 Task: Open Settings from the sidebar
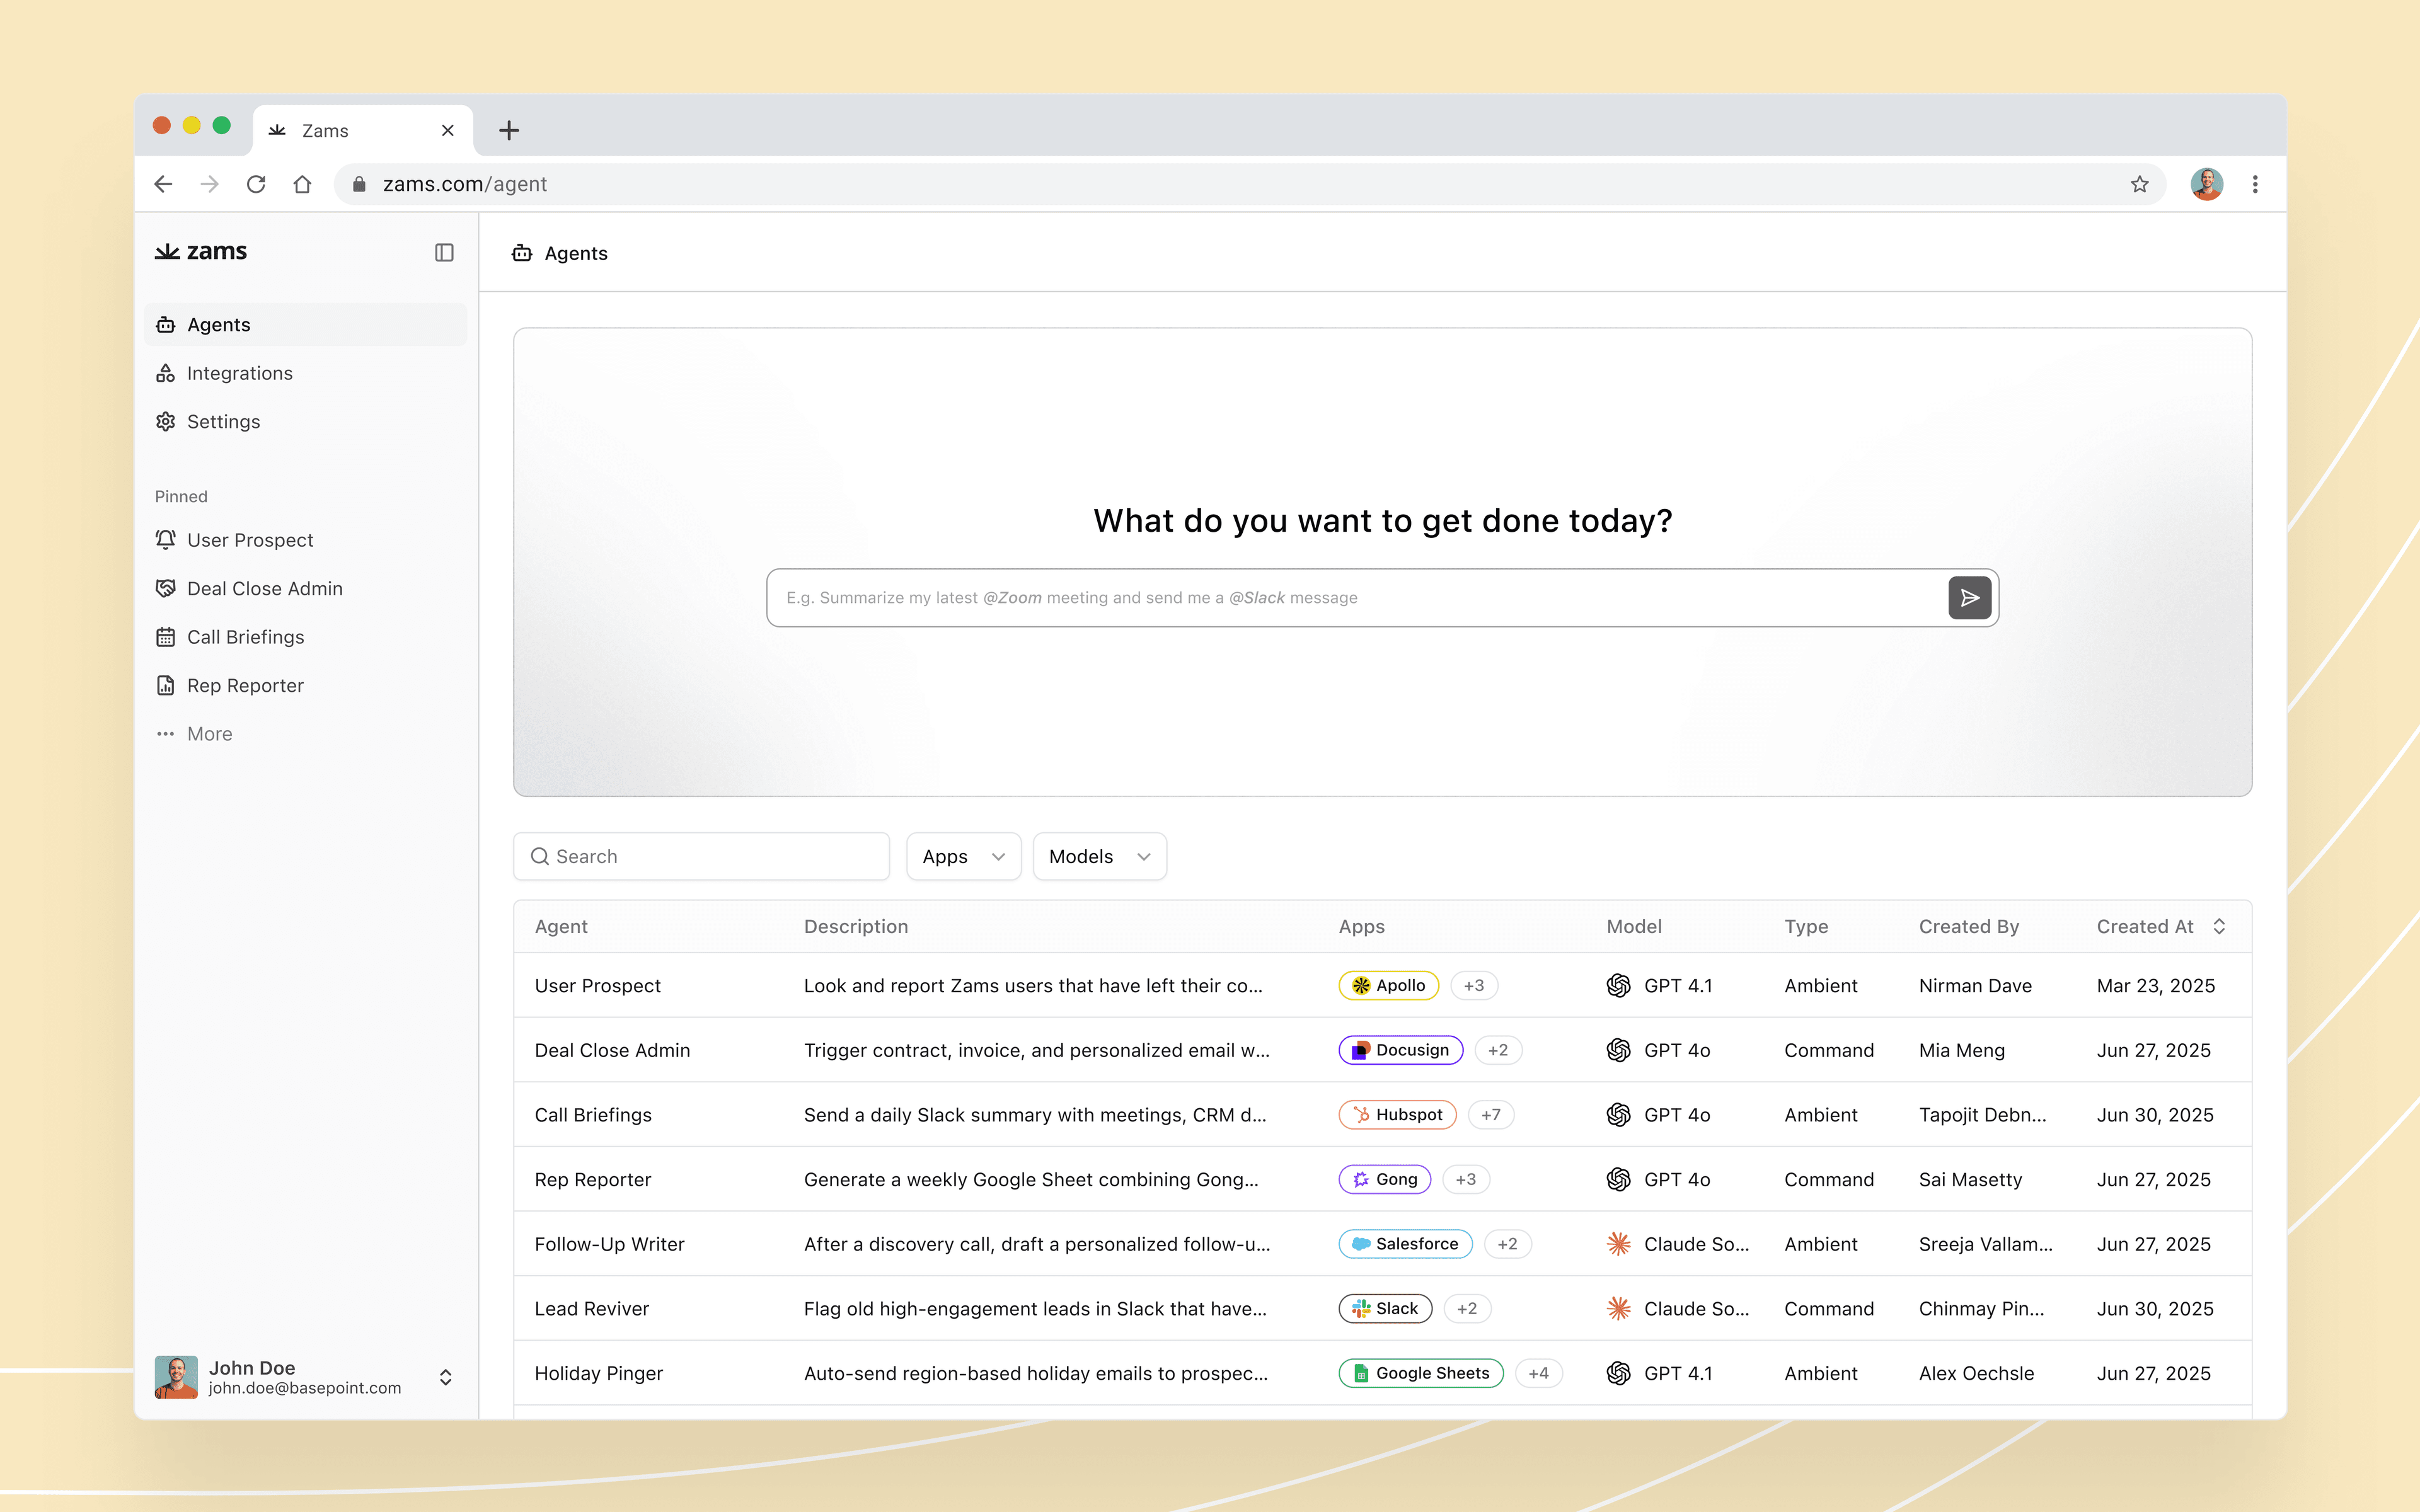[x=223, y=421]
